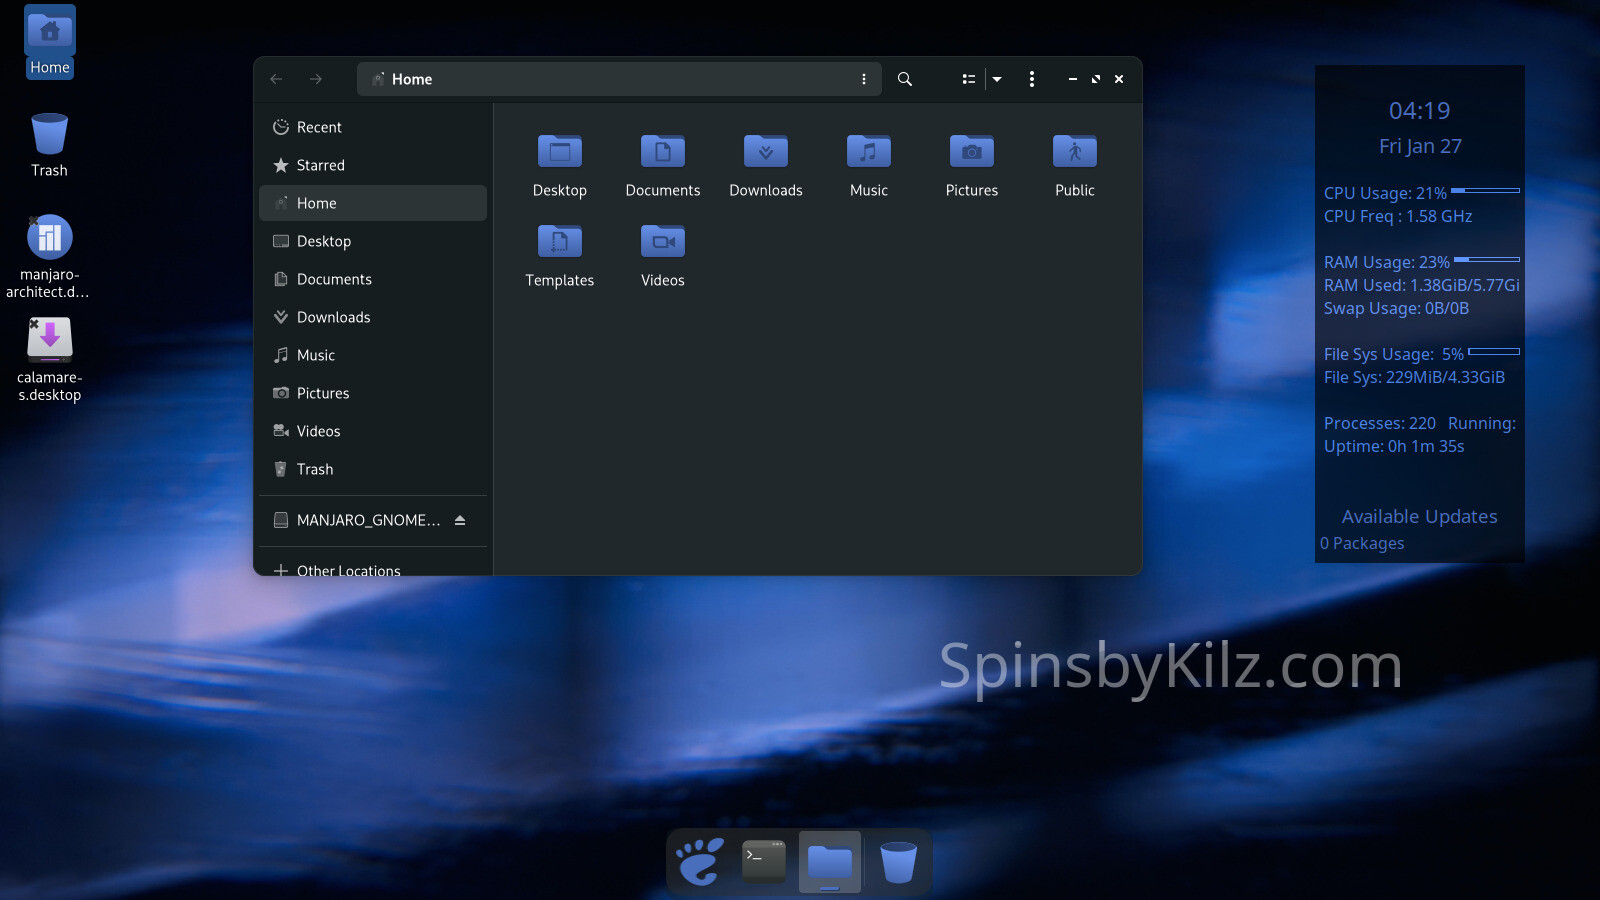Open the calamares.desktop installer desktop icon
This screenshot has height=900, width=1600.
(49, 341)
